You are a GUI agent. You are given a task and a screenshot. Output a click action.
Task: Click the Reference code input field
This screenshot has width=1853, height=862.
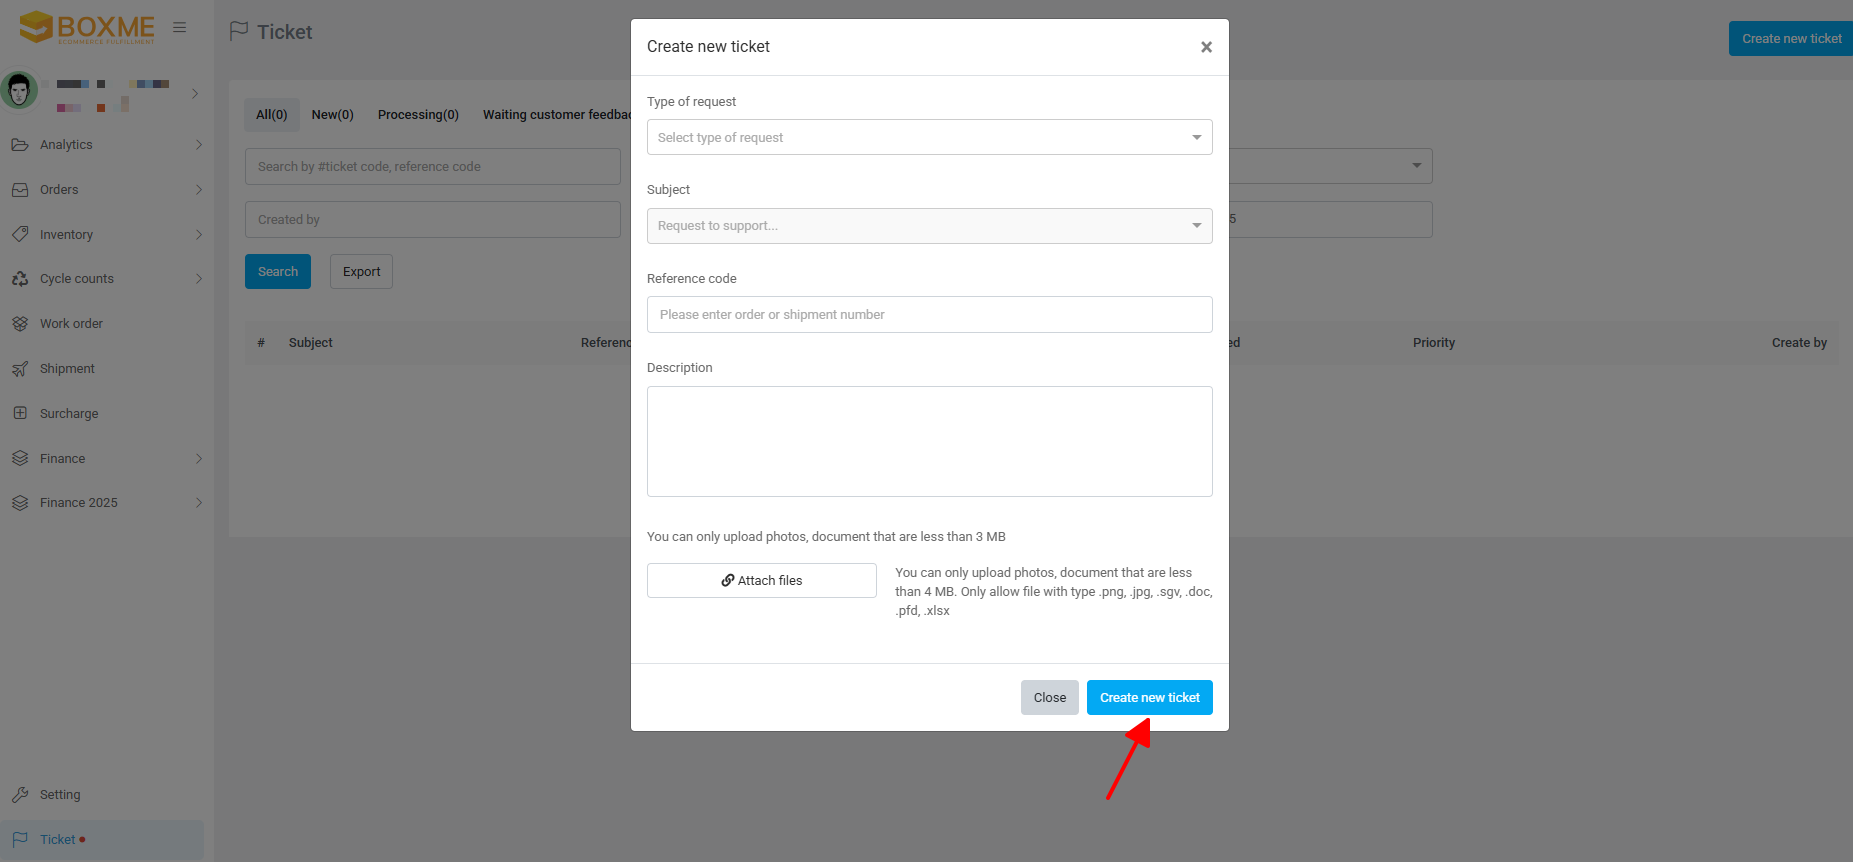(929, 315)
